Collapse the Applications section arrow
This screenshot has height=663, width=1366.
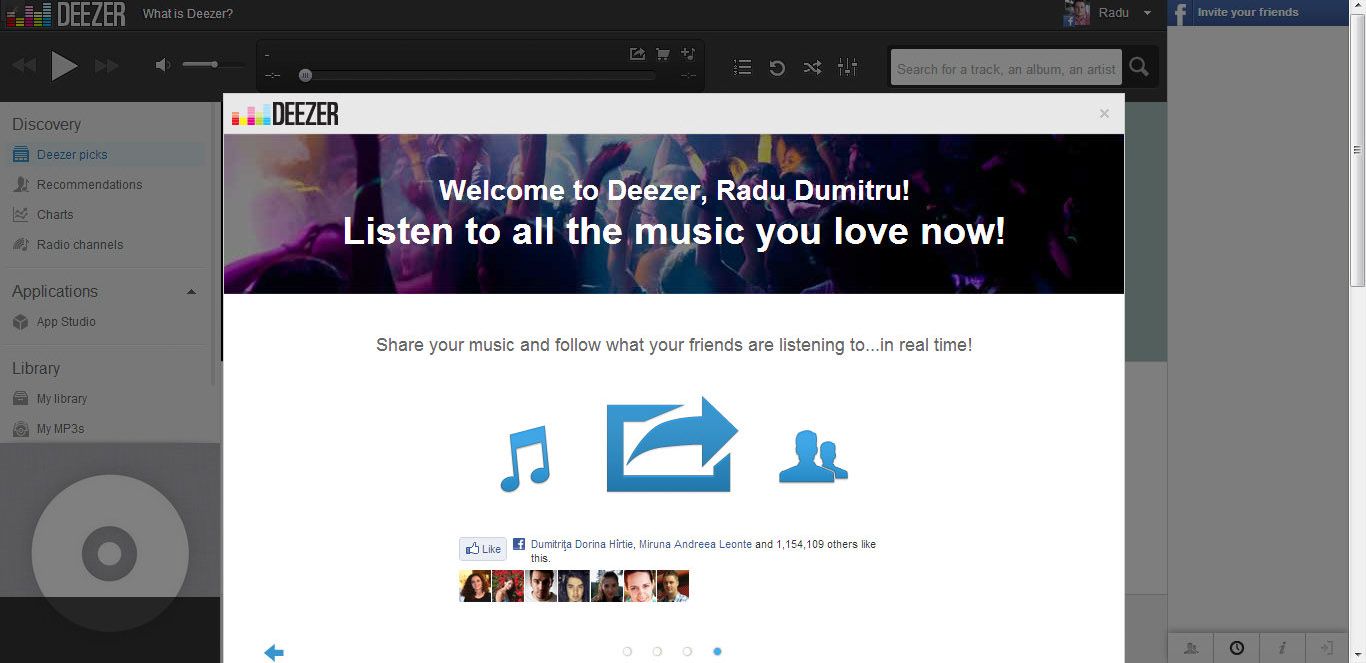point(192,292)
